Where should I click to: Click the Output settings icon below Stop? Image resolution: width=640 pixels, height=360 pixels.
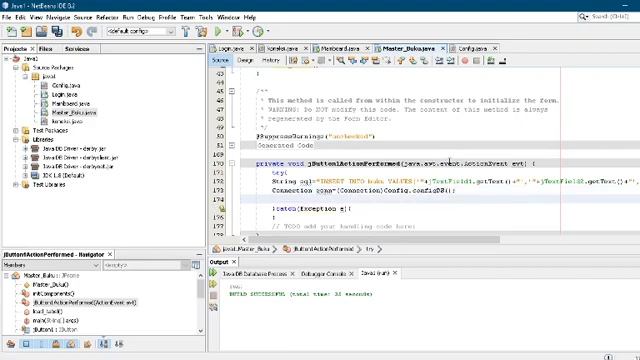tap(213, 307)
